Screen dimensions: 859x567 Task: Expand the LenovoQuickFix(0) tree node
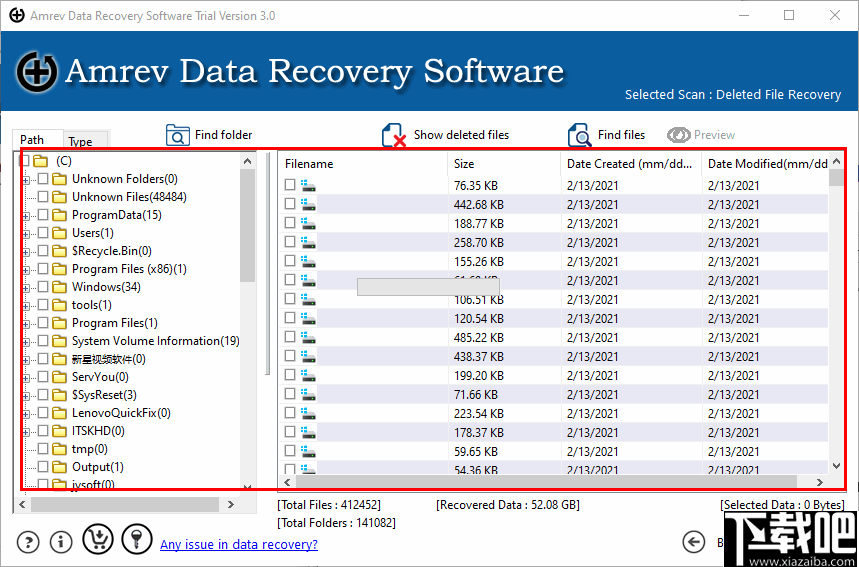[26, 415]
